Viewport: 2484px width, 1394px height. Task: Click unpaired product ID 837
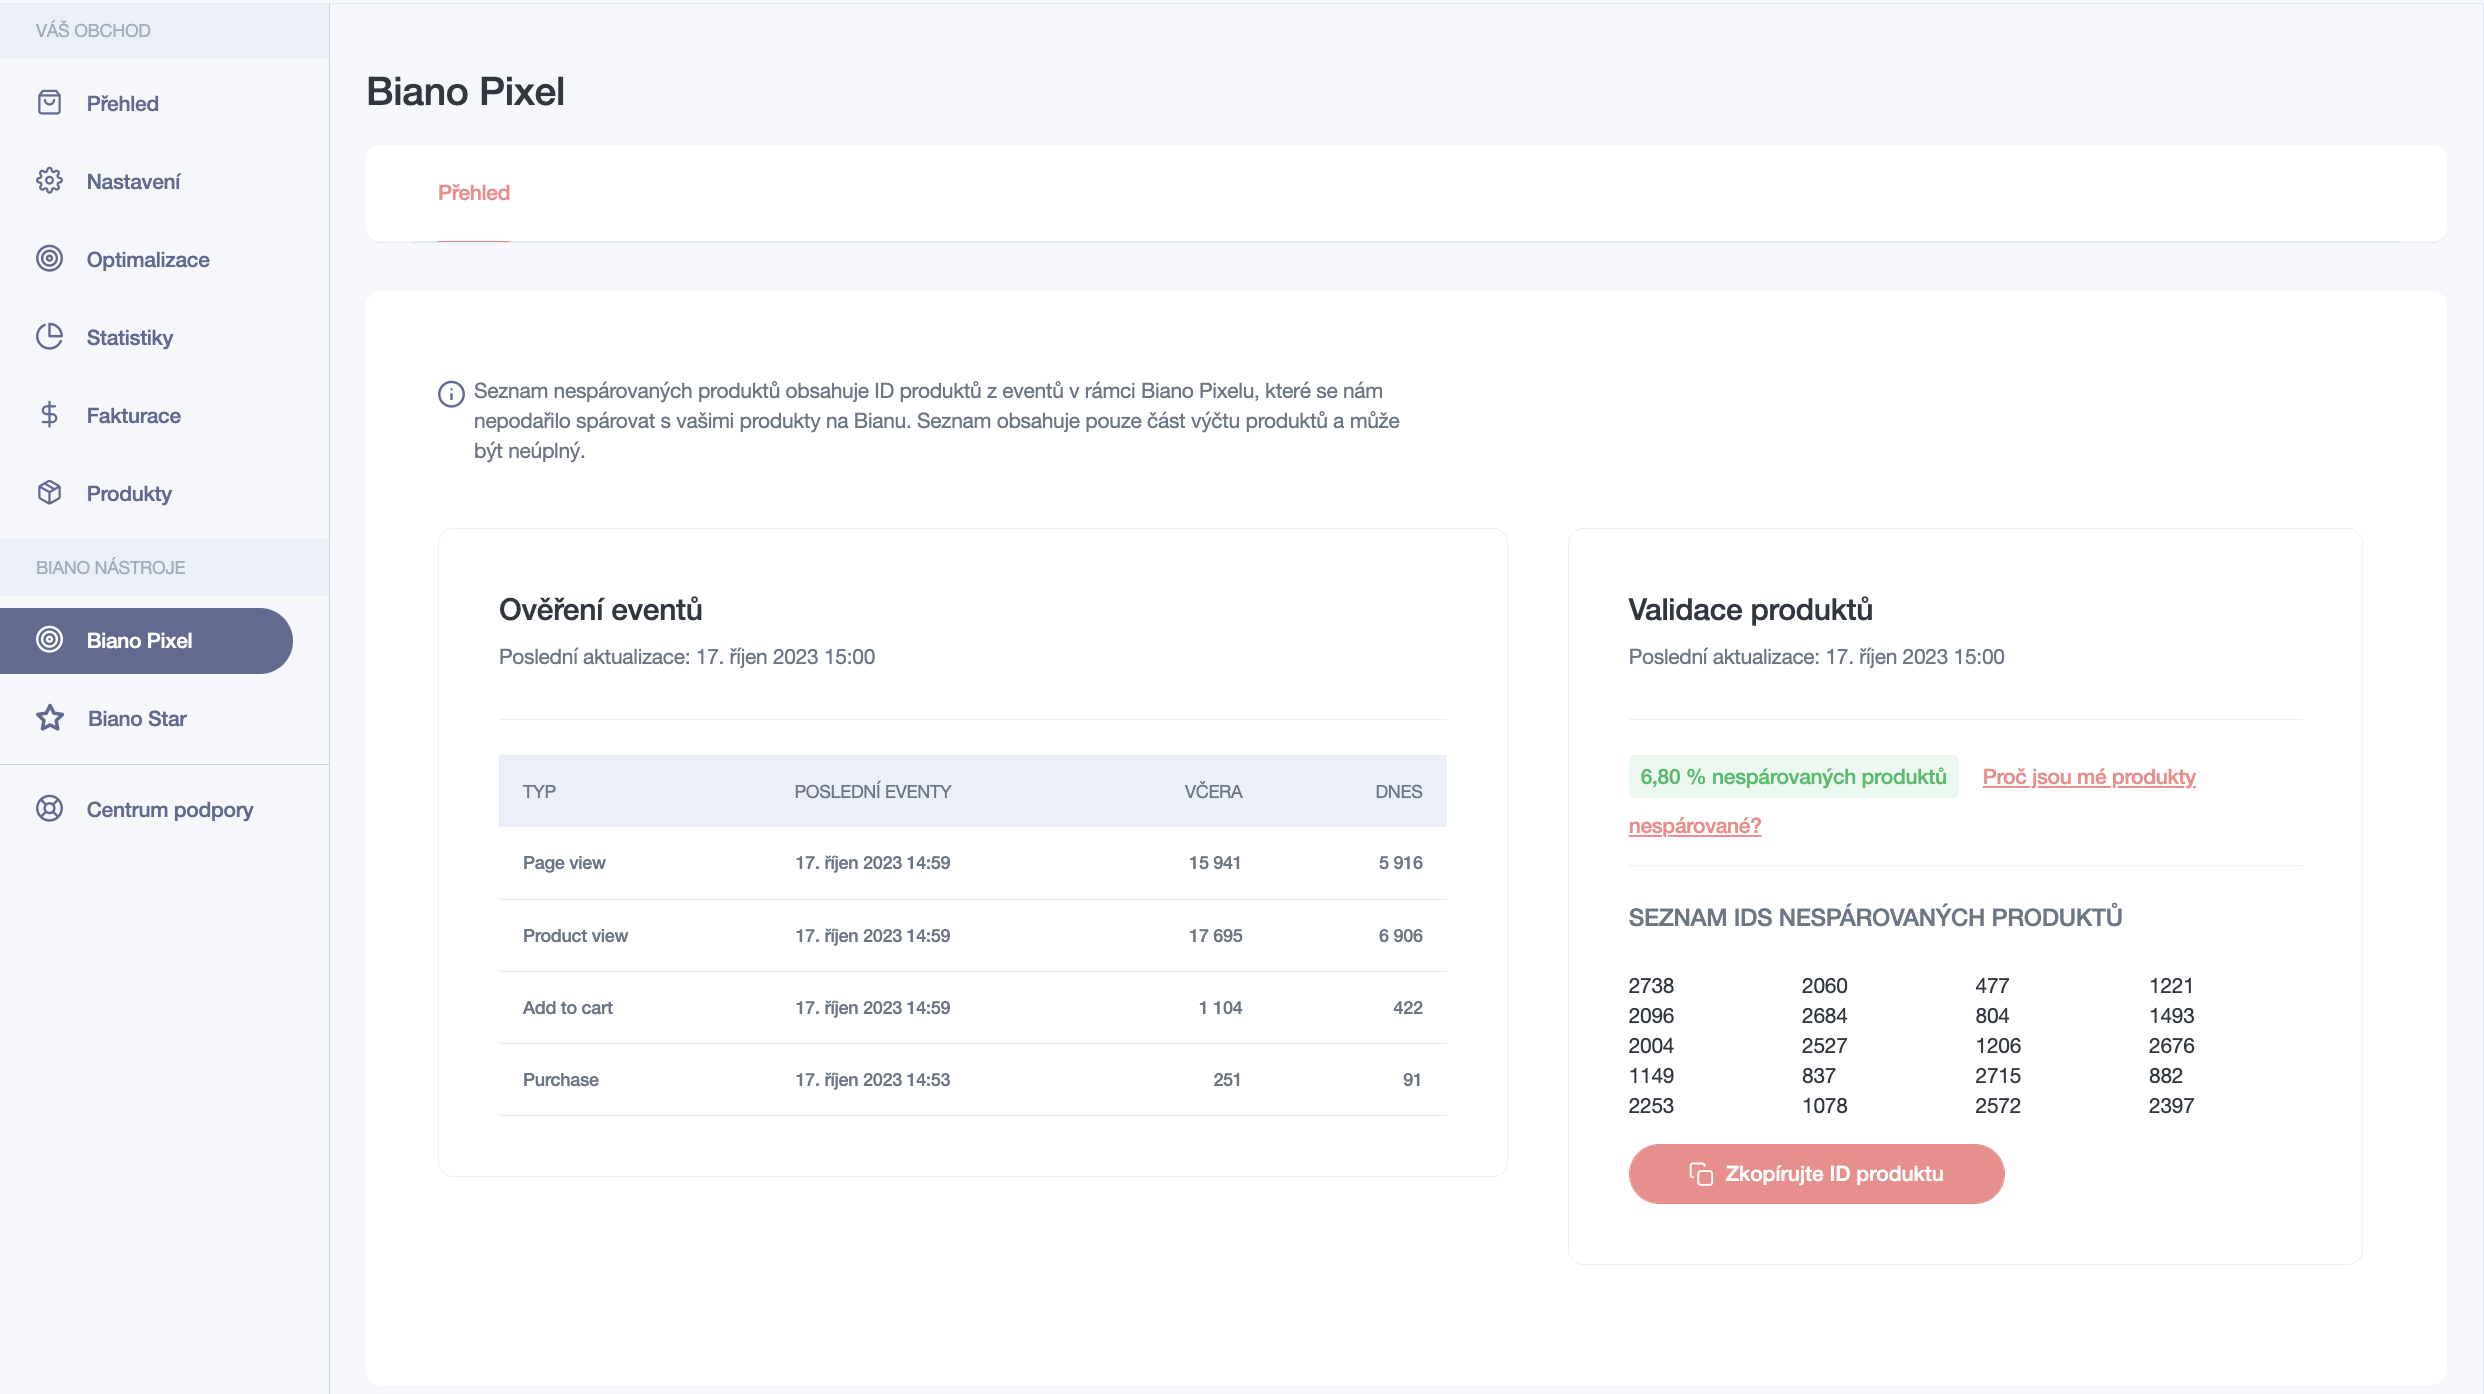tap(1819, 1076)
